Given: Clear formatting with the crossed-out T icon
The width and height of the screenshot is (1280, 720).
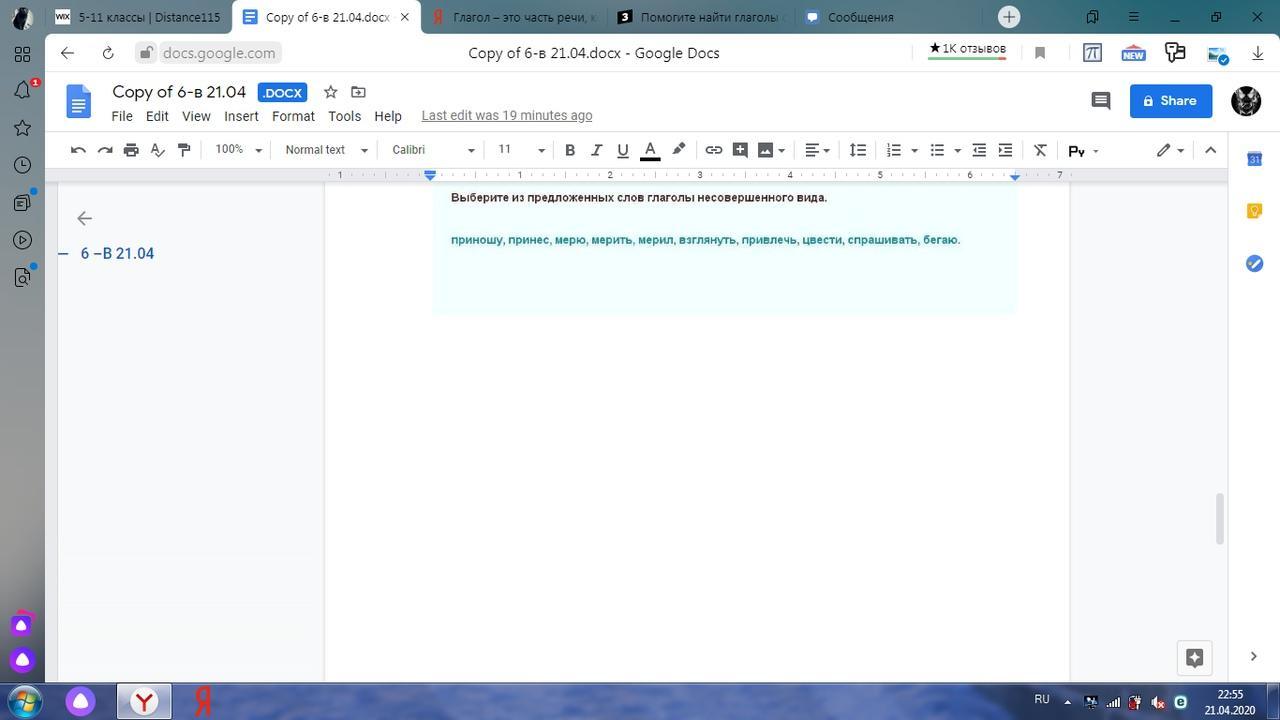Looking at the screenshot, I should tap(1040, 150).
